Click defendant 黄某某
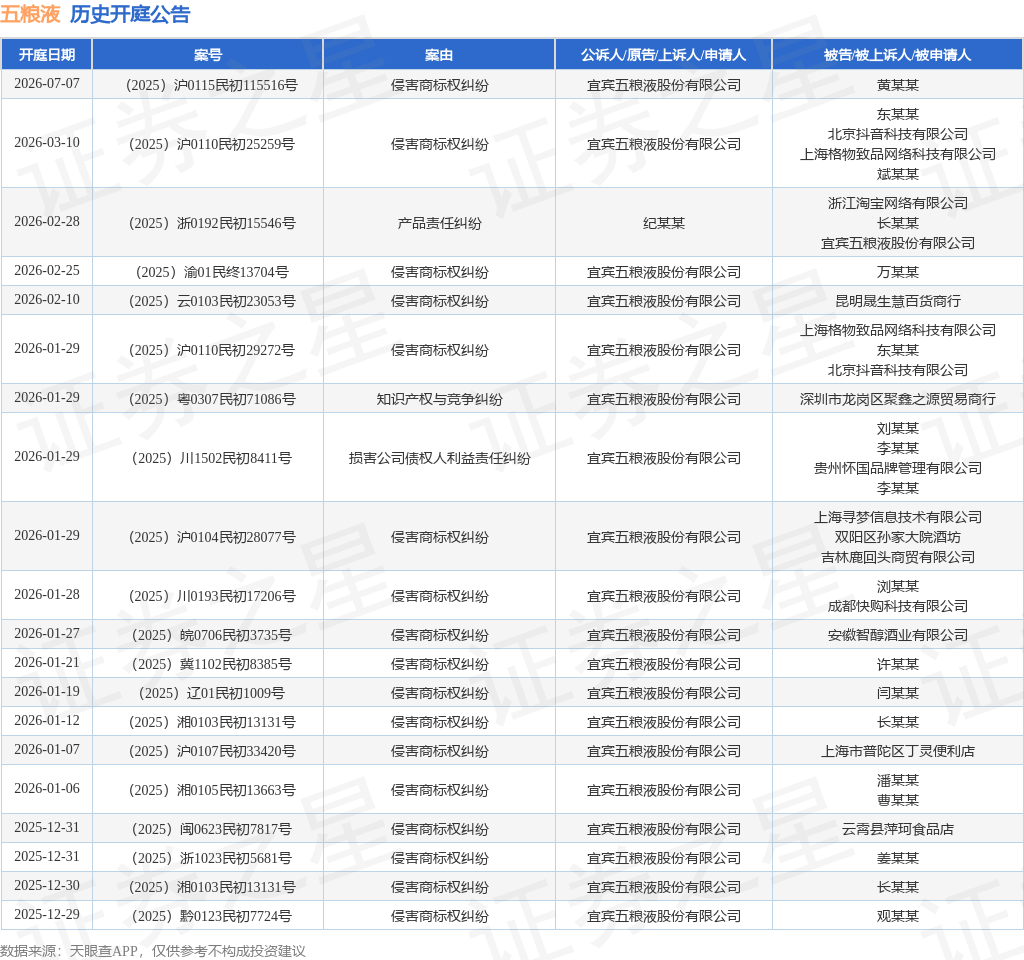This screenshot has height=960, width=1024. click(897, 85)
